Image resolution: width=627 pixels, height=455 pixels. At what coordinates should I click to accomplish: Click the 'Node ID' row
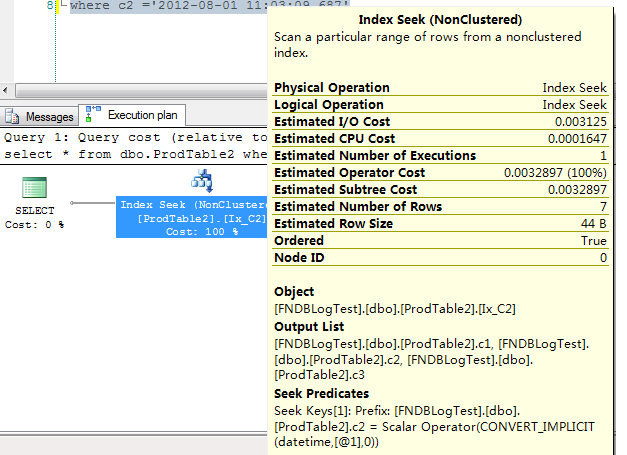click(440, 258)
